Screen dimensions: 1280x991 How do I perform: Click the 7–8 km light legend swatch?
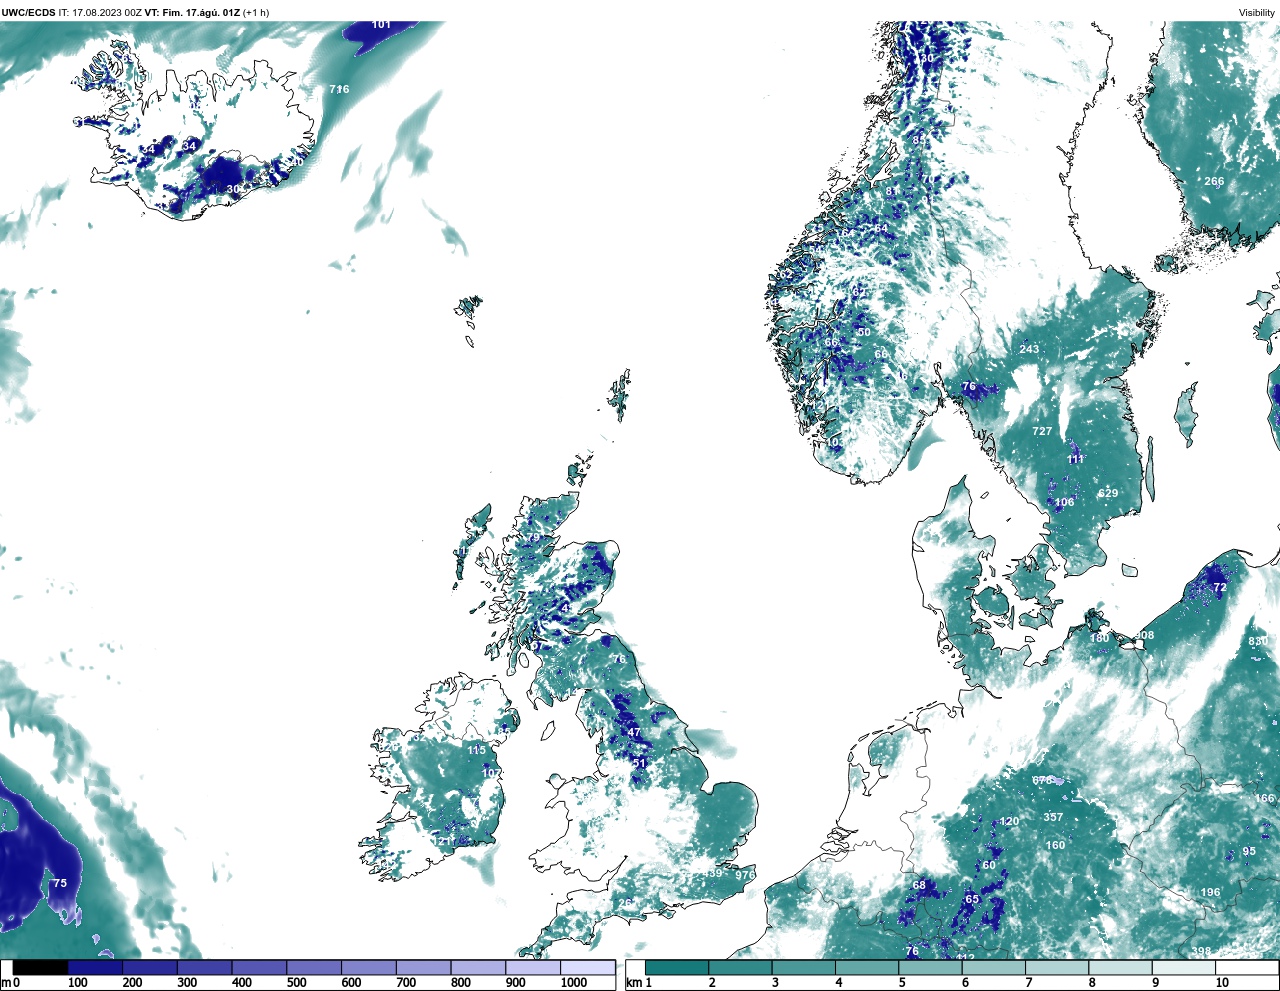[1056, 967]
